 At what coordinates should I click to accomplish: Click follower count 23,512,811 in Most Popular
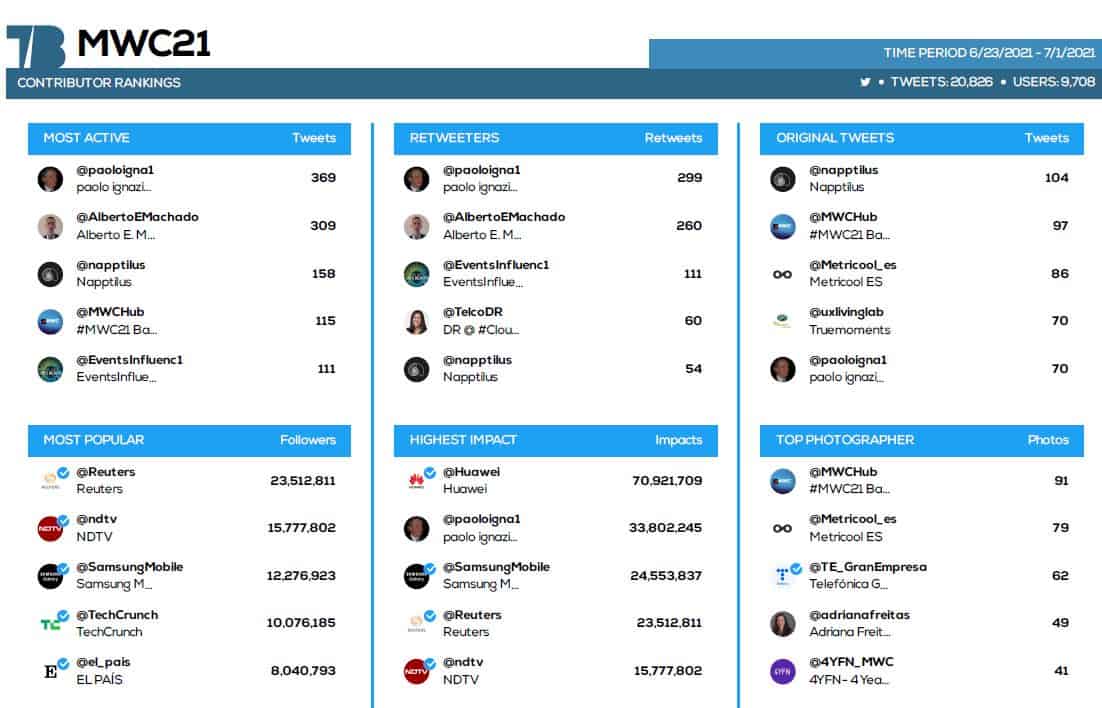[x=303, y=481]
